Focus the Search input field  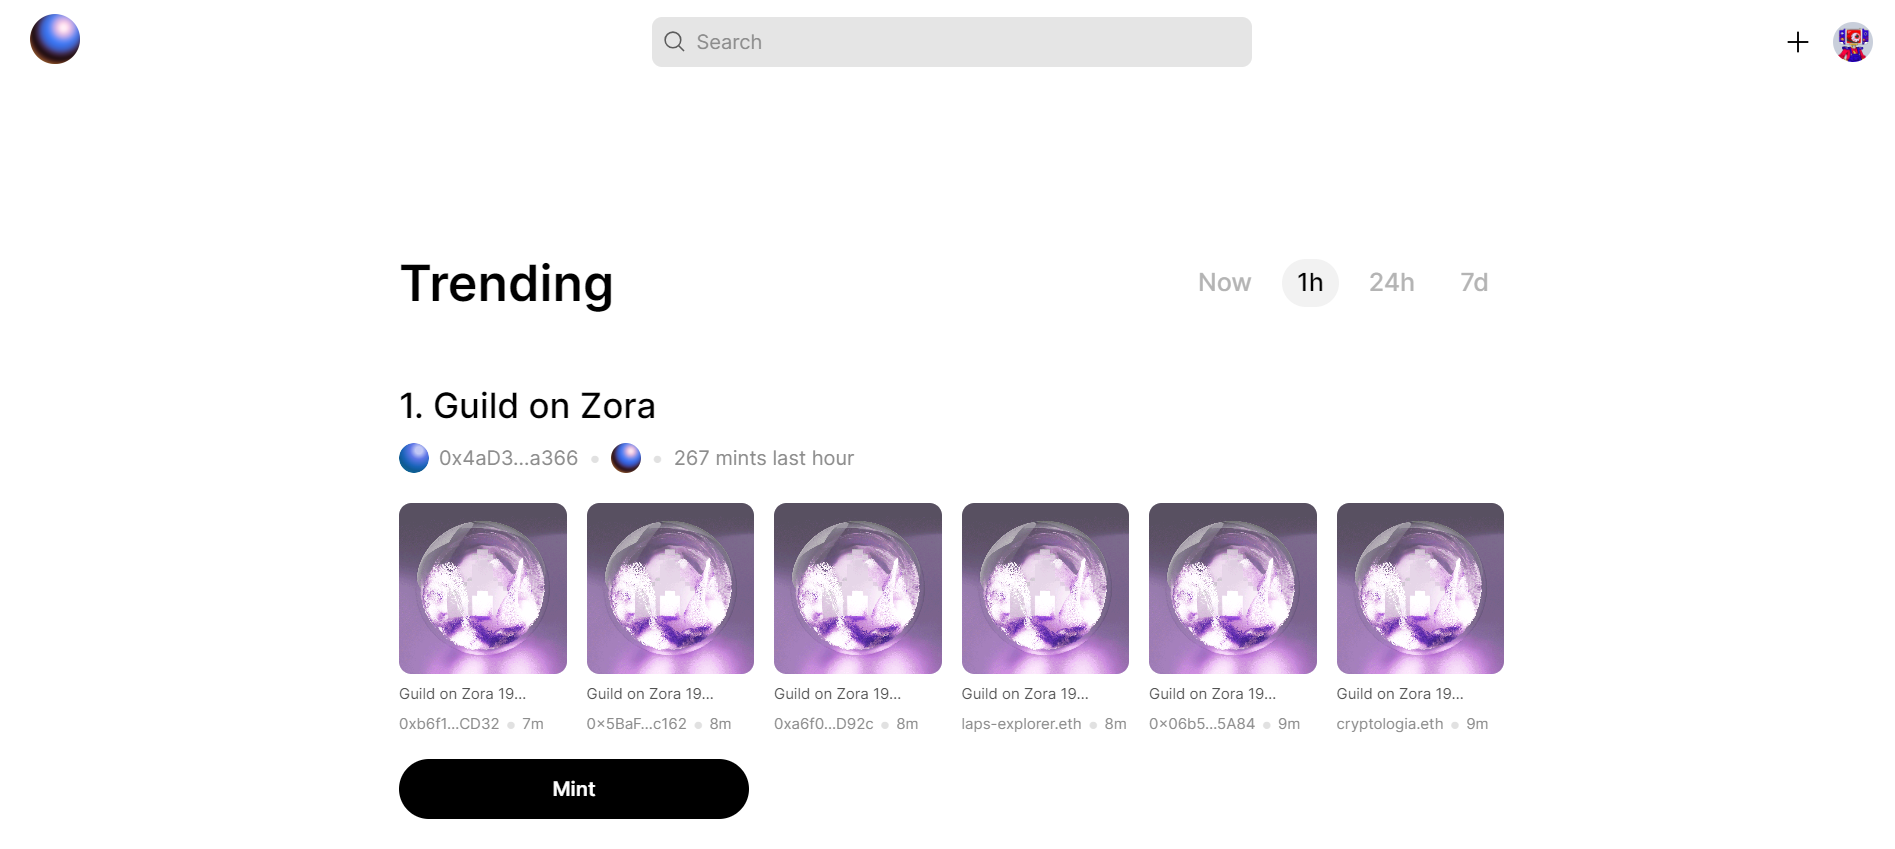pos(960,42)
